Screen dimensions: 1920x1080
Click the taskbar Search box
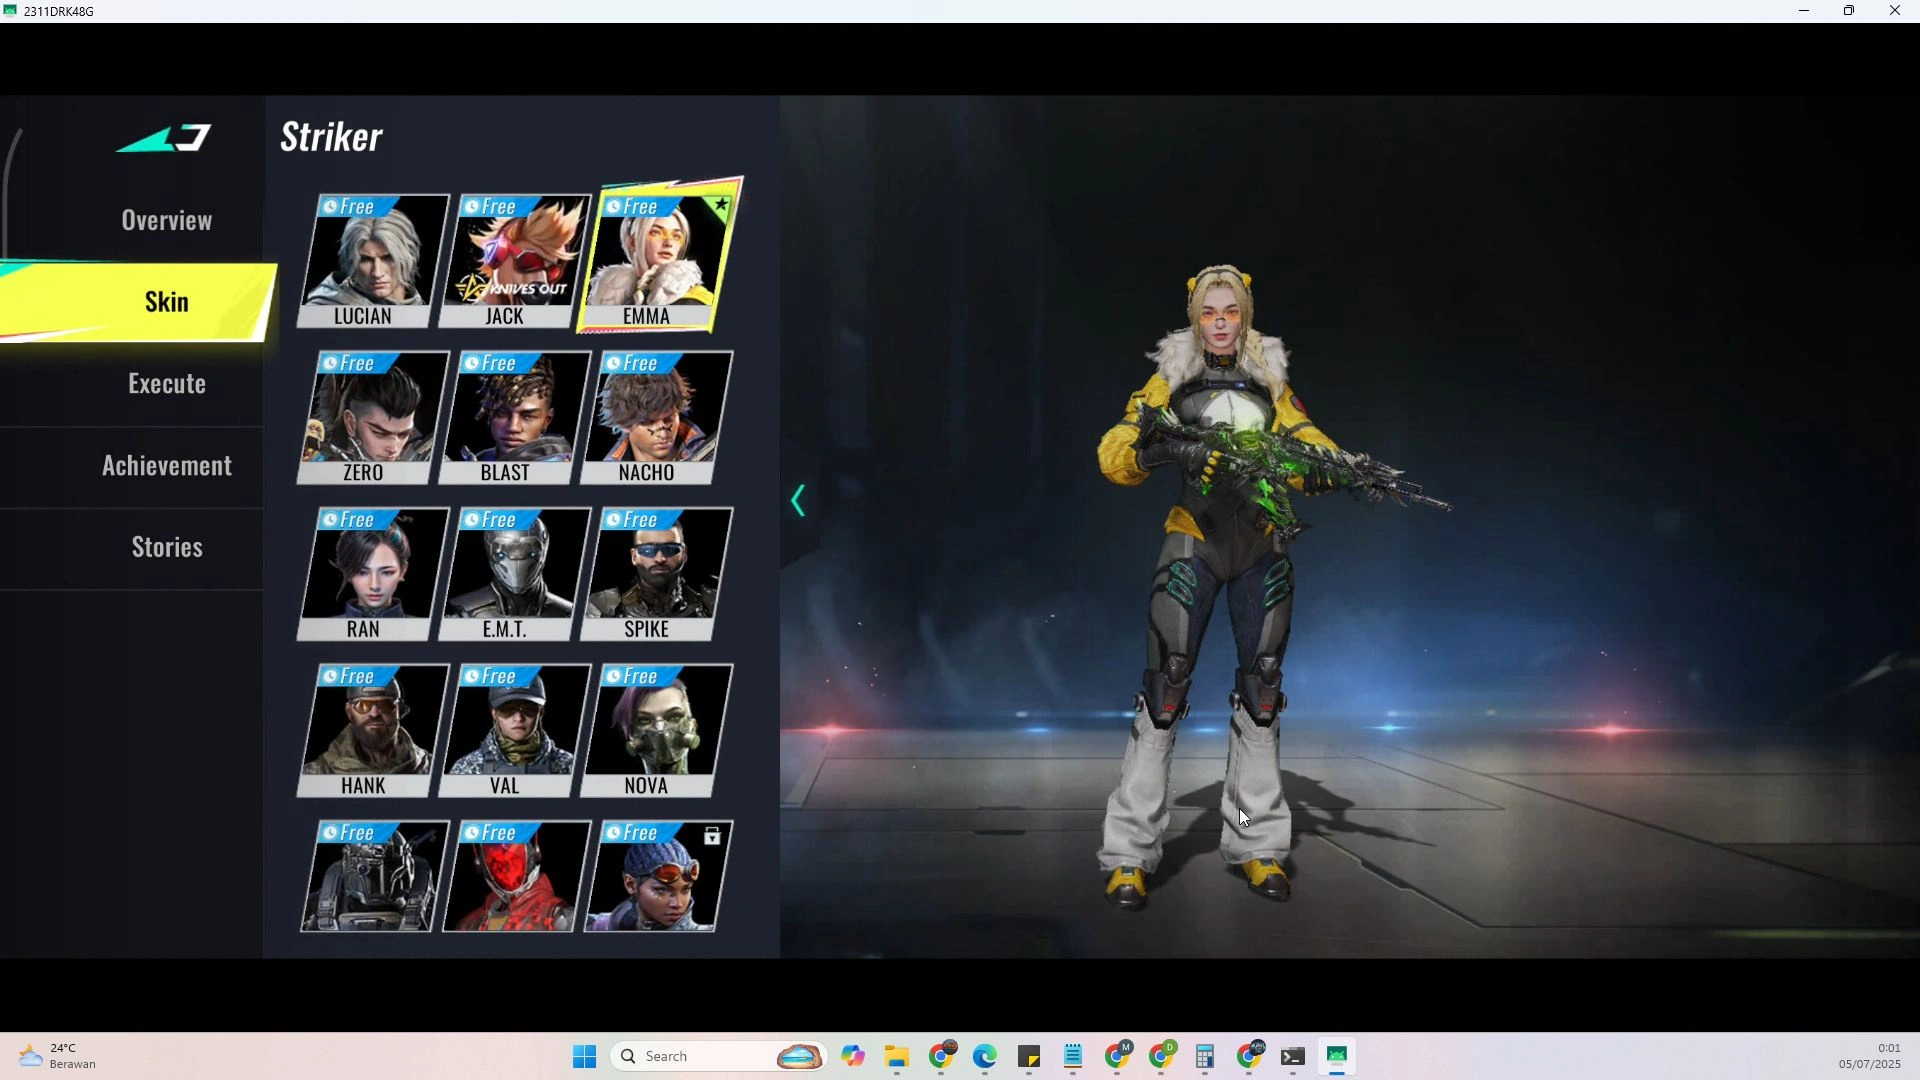(x=700, y=1057)
